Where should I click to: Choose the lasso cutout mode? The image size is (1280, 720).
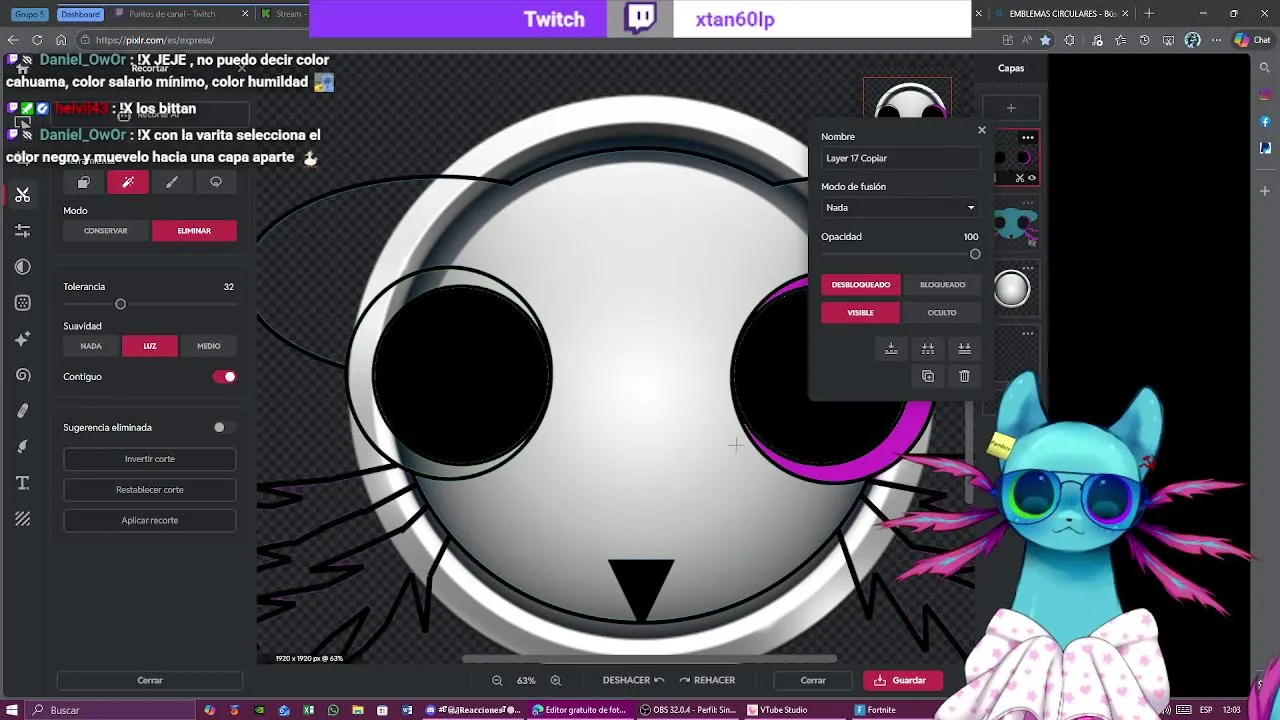(x=216, y=182)
